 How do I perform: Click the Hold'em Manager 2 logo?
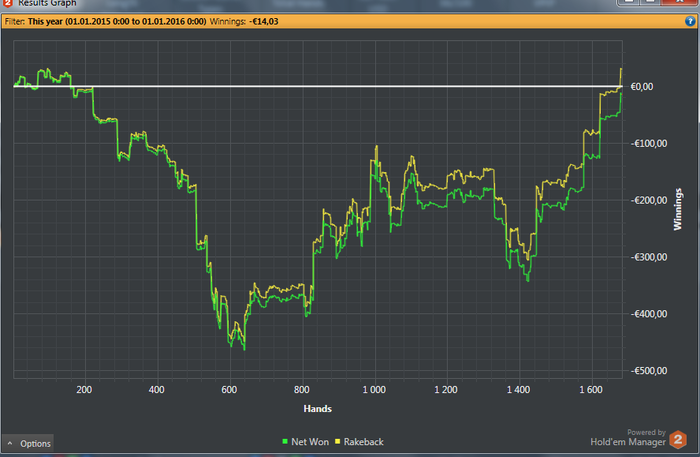pos(678,440)
